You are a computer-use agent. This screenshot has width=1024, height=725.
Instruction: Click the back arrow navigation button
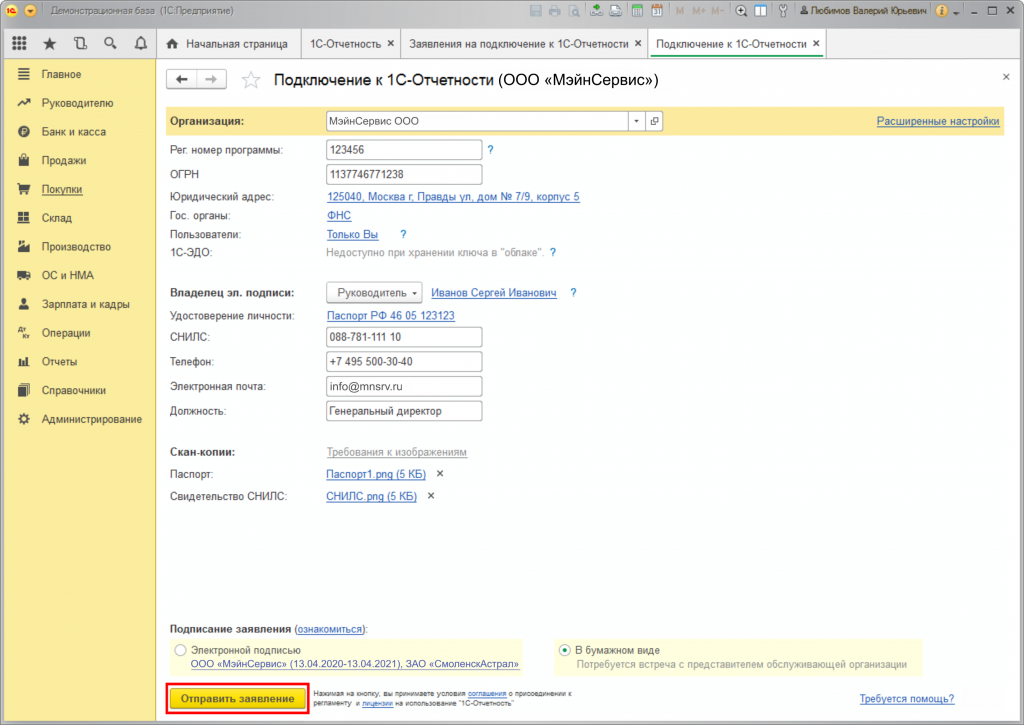pyautogui.click(x=182, y=80)
